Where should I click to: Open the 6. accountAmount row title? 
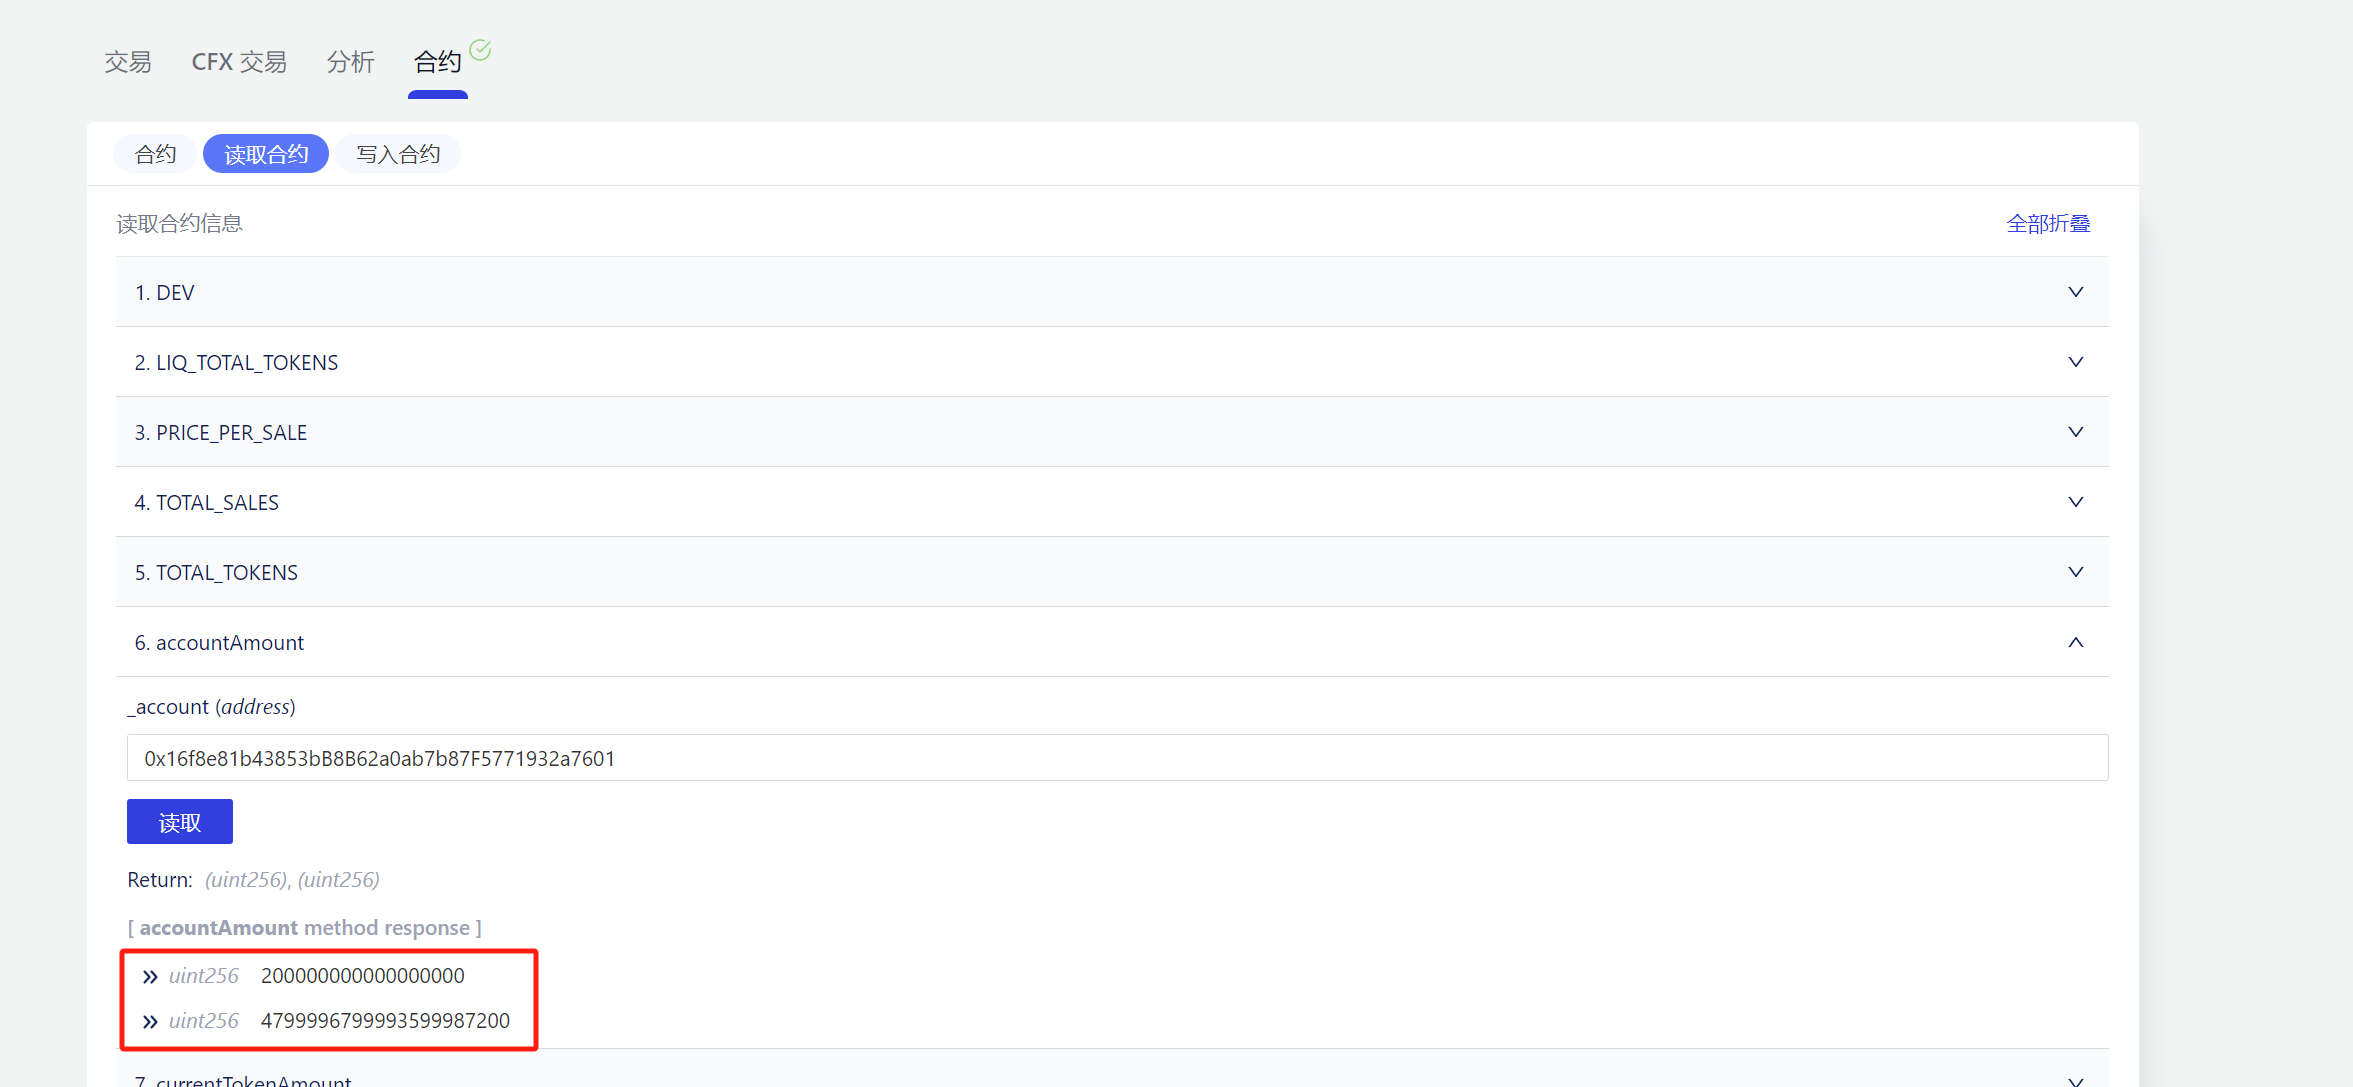point(219,643)
